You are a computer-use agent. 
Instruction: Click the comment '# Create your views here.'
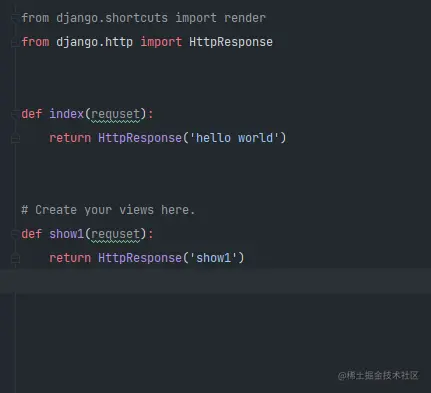(x=108, y=210)
